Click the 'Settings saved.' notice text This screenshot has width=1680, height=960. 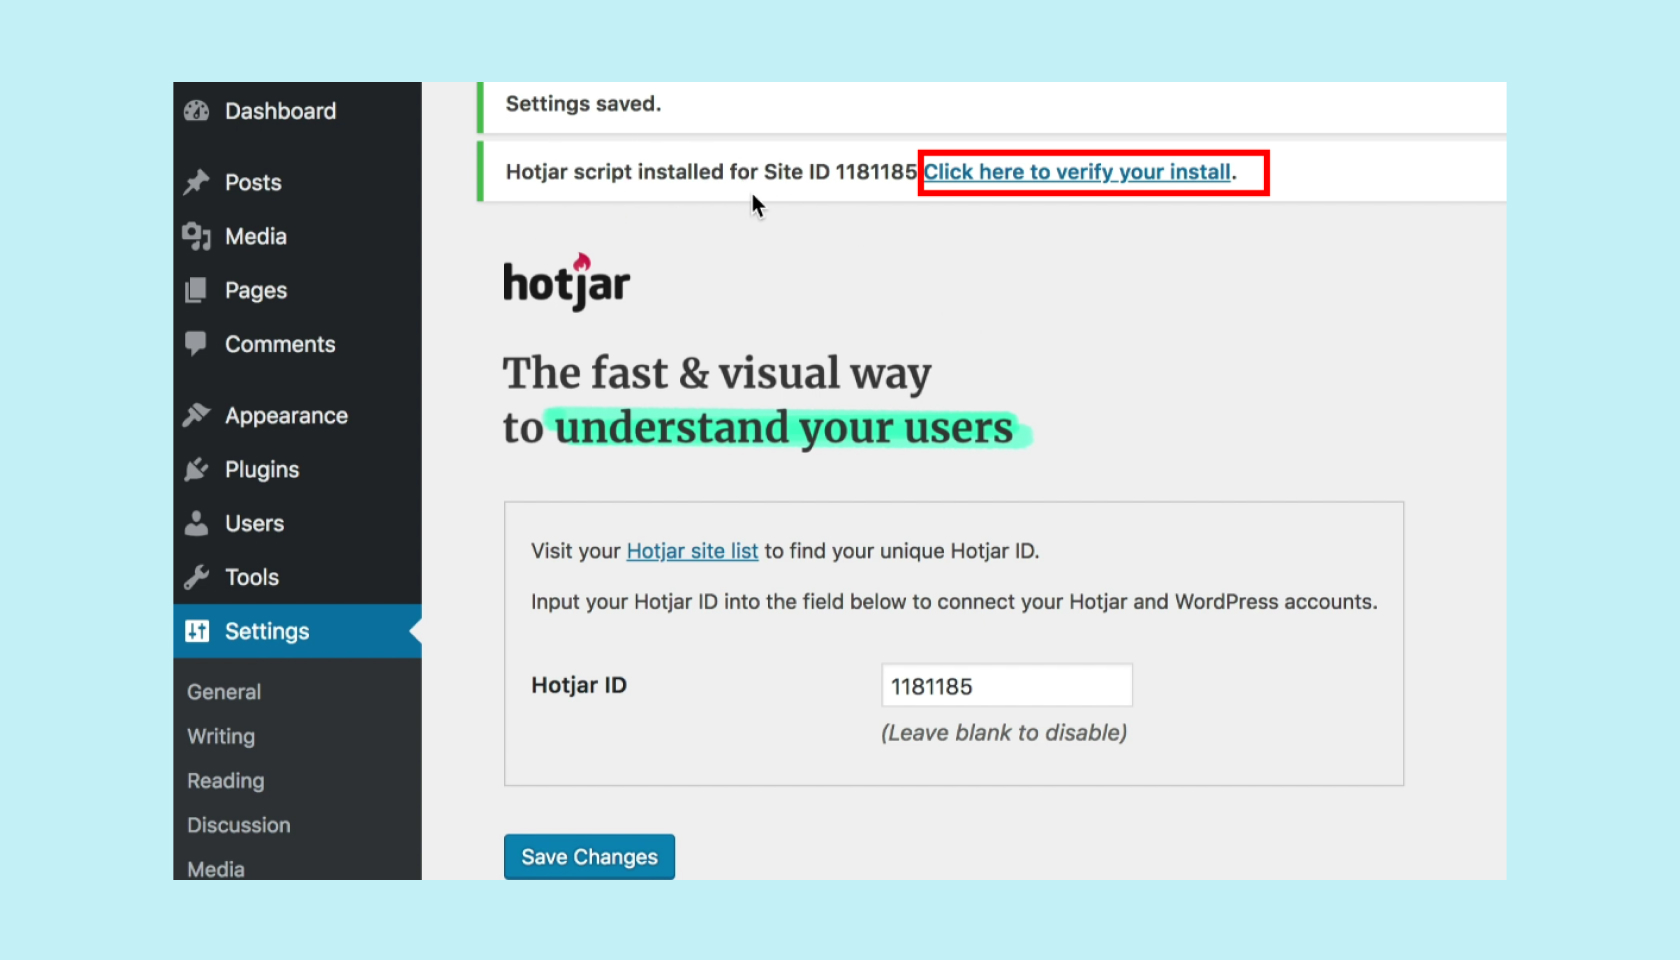(583, 104)
